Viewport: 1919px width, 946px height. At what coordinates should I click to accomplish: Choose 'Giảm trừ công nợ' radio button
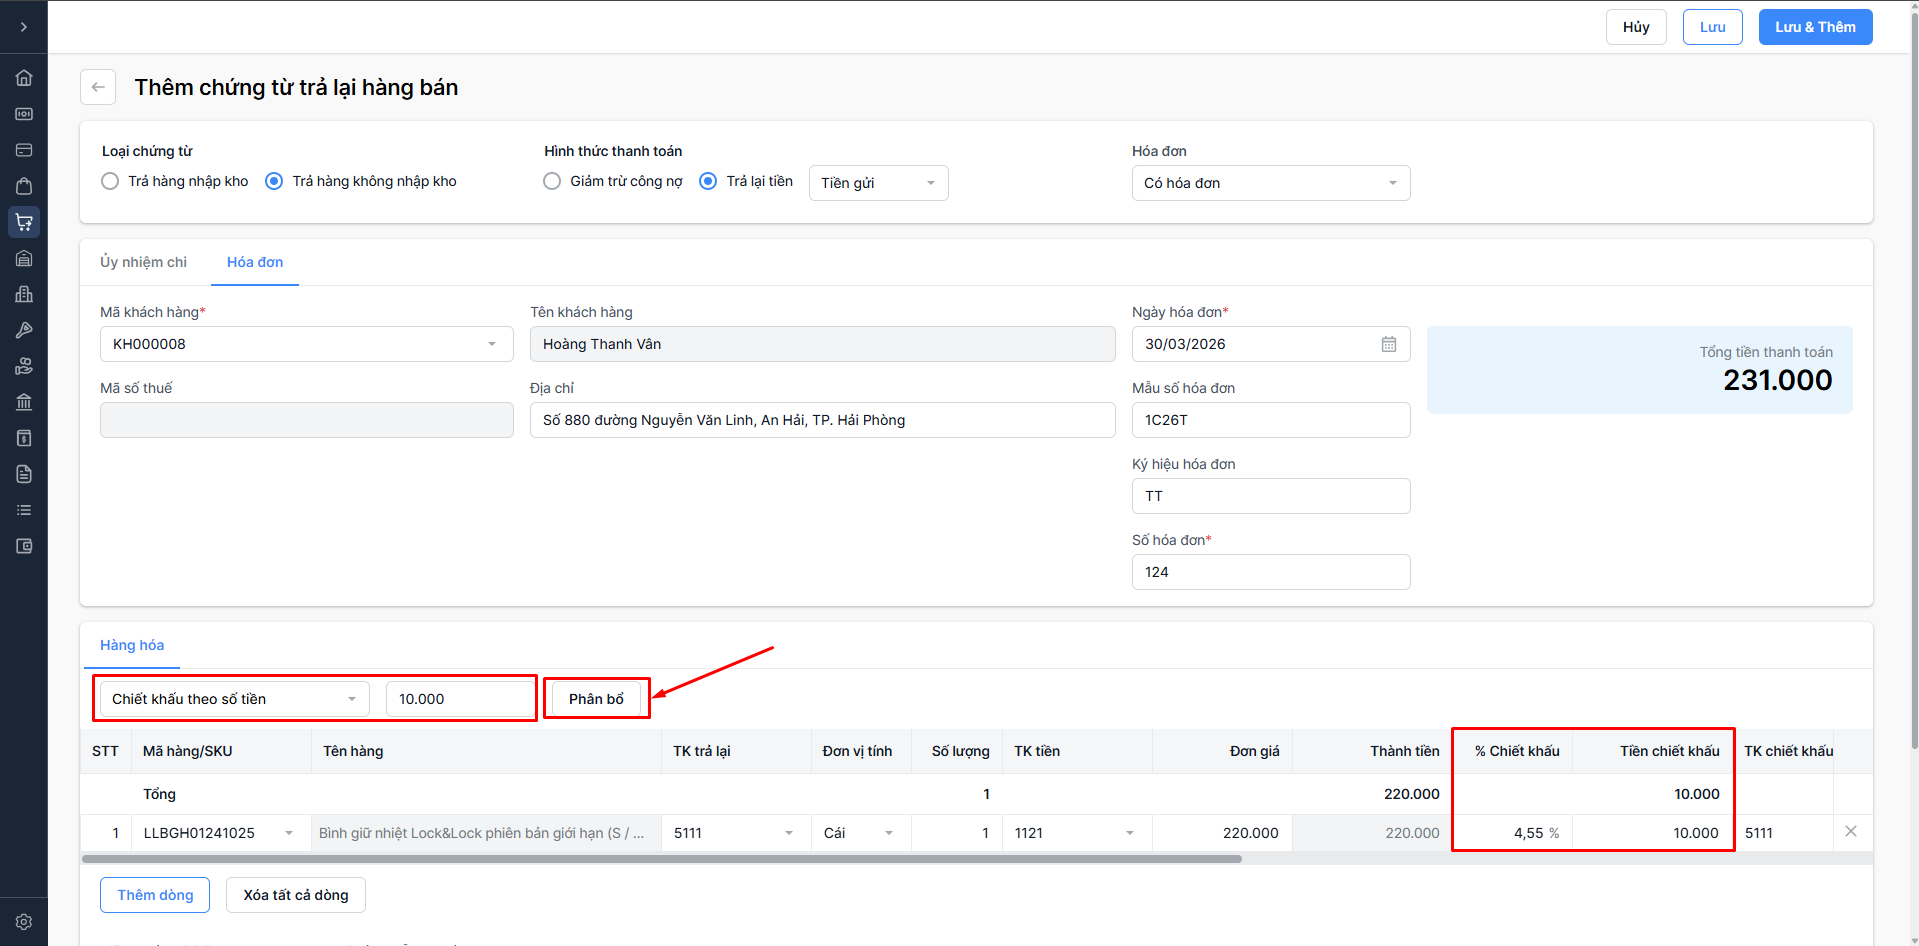click(552, 181)
